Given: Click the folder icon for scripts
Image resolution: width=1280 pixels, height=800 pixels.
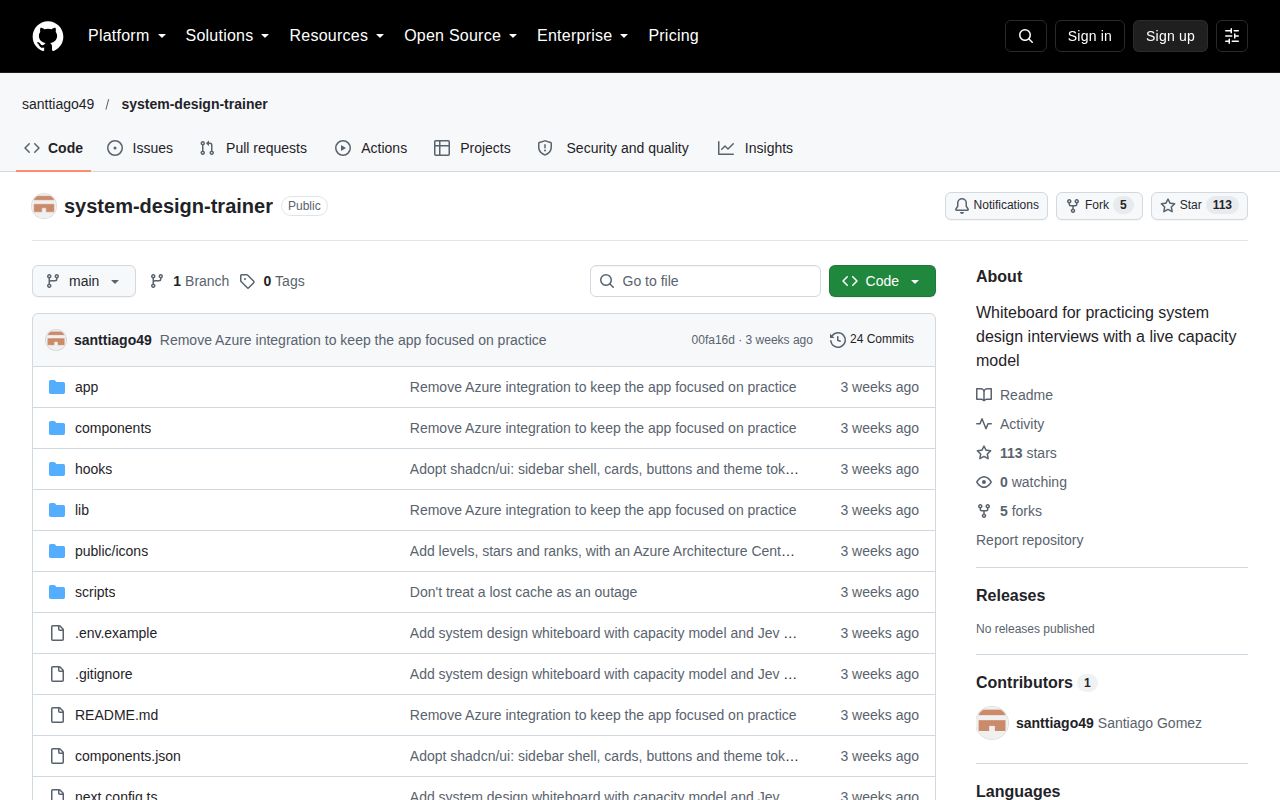Looking at the screenshot, I should tap(57, 592).
